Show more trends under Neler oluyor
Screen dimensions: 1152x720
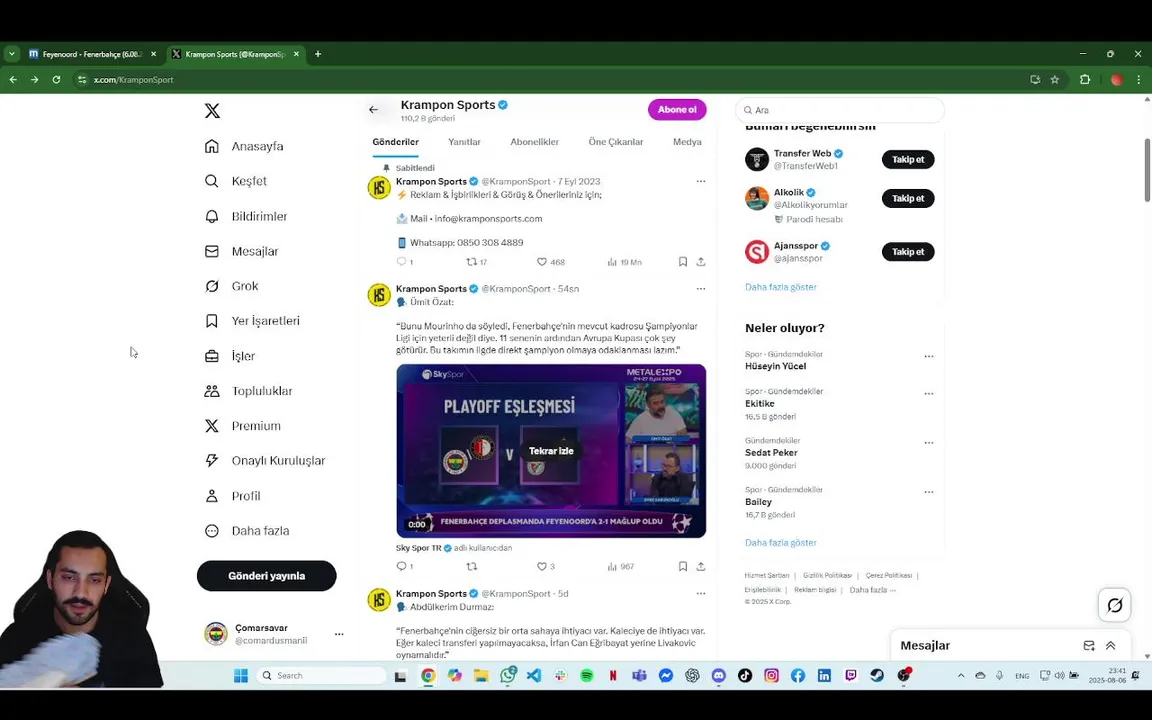(780, 543)
